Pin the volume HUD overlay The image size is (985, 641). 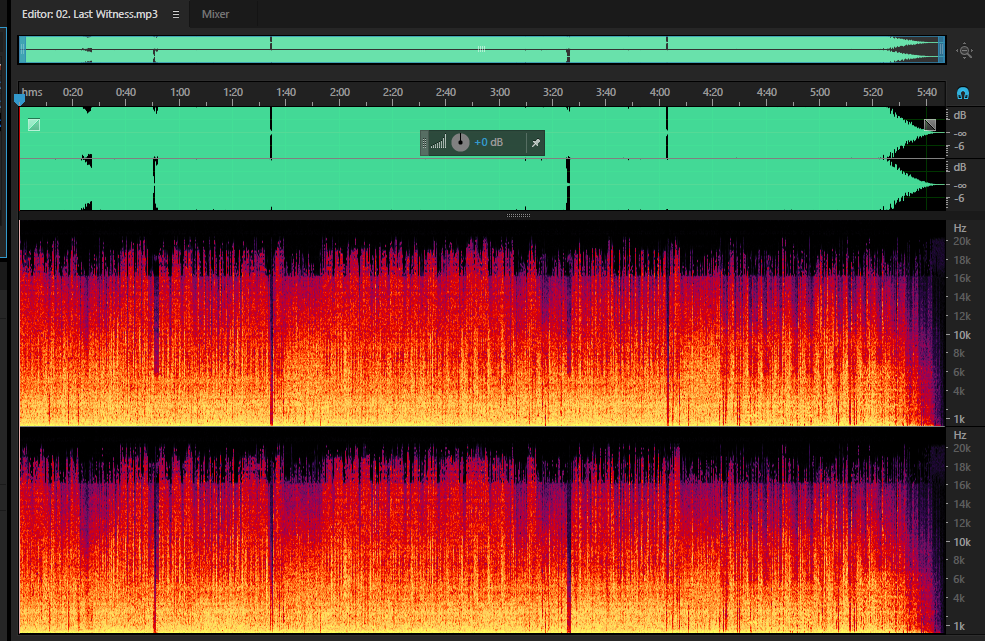click(x=536, y=143)
